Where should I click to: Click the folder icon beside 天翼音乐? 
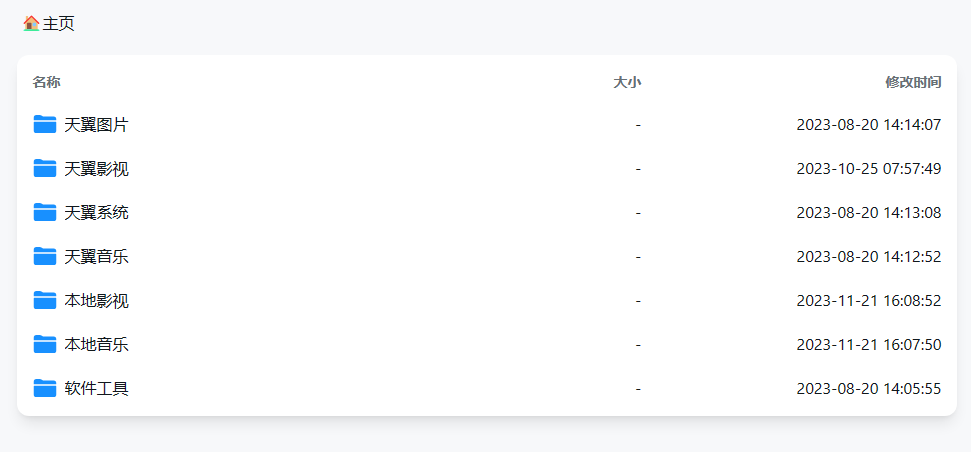44,256
